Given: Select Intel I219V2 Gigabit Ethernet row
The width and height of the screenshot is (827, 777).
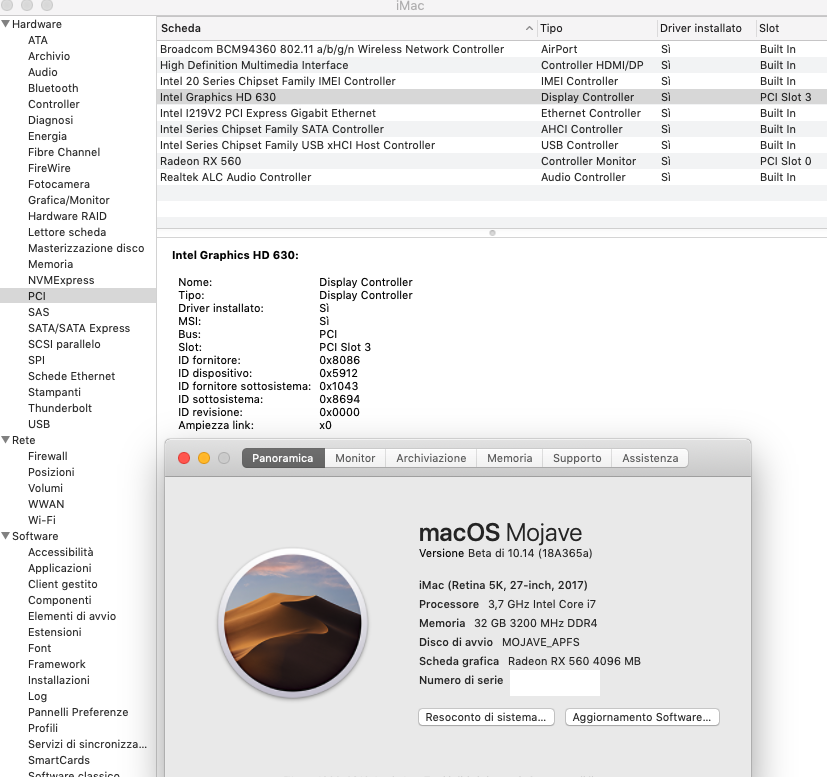Looking at the screenshot, I should [x=492, y=113].
